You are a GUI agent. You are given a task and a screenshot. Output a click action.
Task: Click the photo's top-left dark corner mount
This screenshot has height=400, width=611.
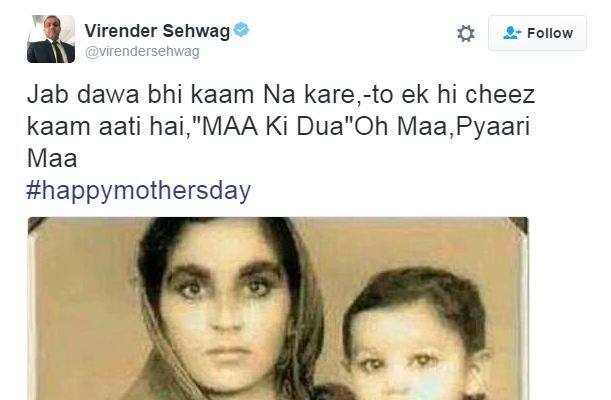(x=36, y=224)
